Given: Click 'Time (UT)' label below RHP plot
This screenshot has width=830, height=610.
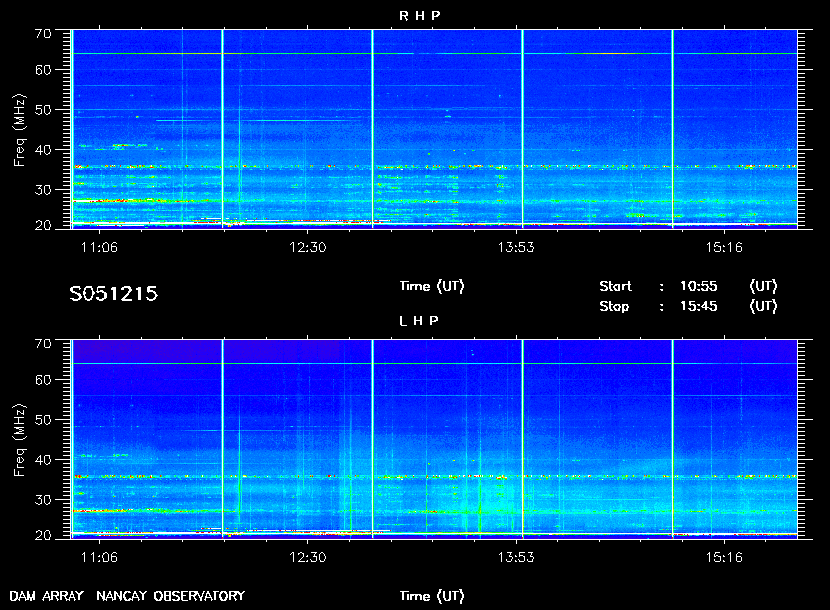Looking at the screenshot, I should (x=432, y=286).
